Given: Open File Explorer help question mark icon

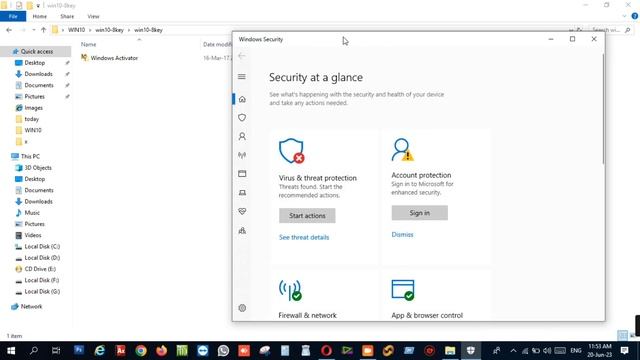Looking at the screenshot, I should pyautogui.click(x=635, y=16).
